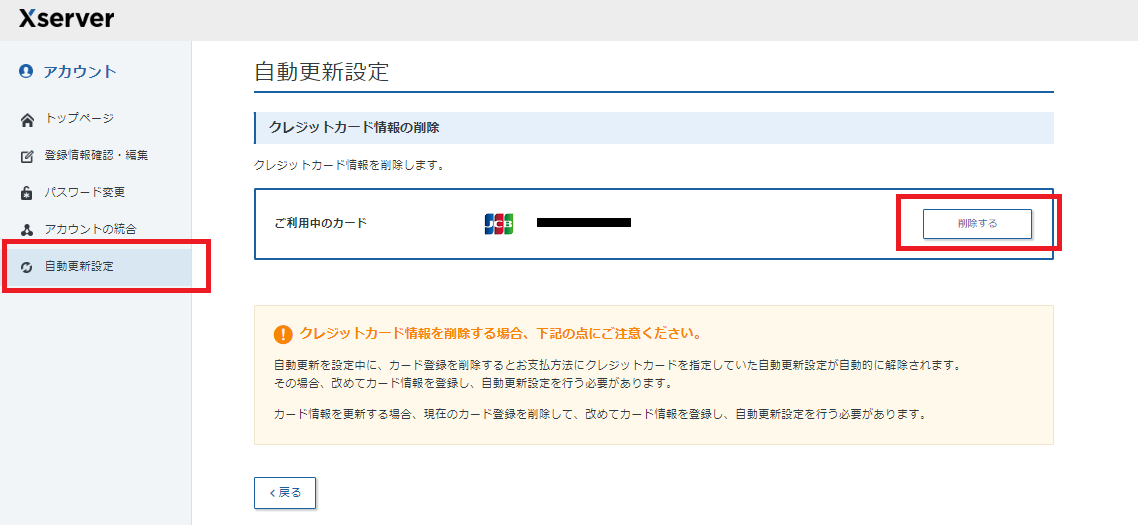Image resolution: width=1138 pixels, height=525 pixels.
Task: Click the pencil edit icon in sidebar
Action: pos(27,156)
